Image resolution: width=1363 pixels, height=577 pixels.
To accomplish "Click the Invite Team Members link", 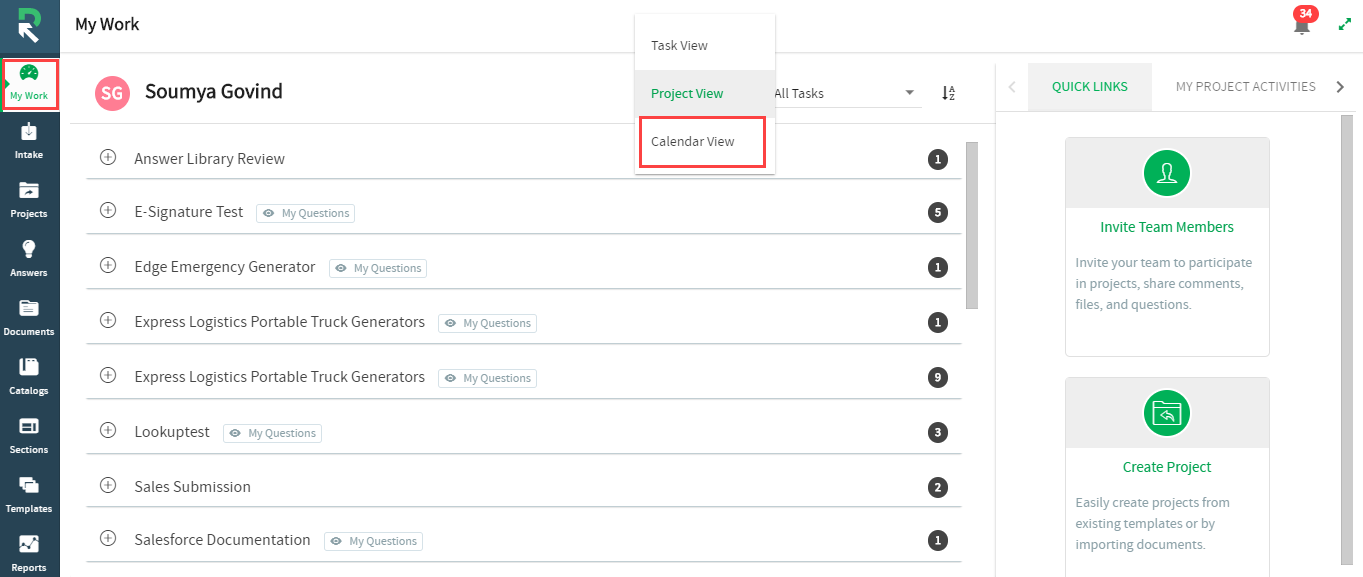I will [1166, 227].
